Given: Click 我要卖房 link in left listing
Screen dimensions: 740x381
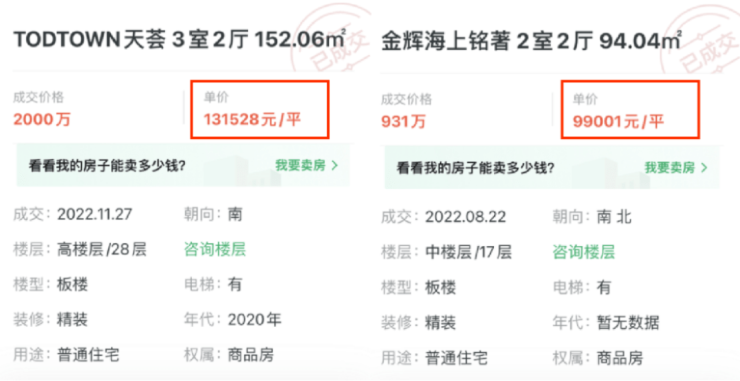Looking at the screenshot, I should pos(301,166).
